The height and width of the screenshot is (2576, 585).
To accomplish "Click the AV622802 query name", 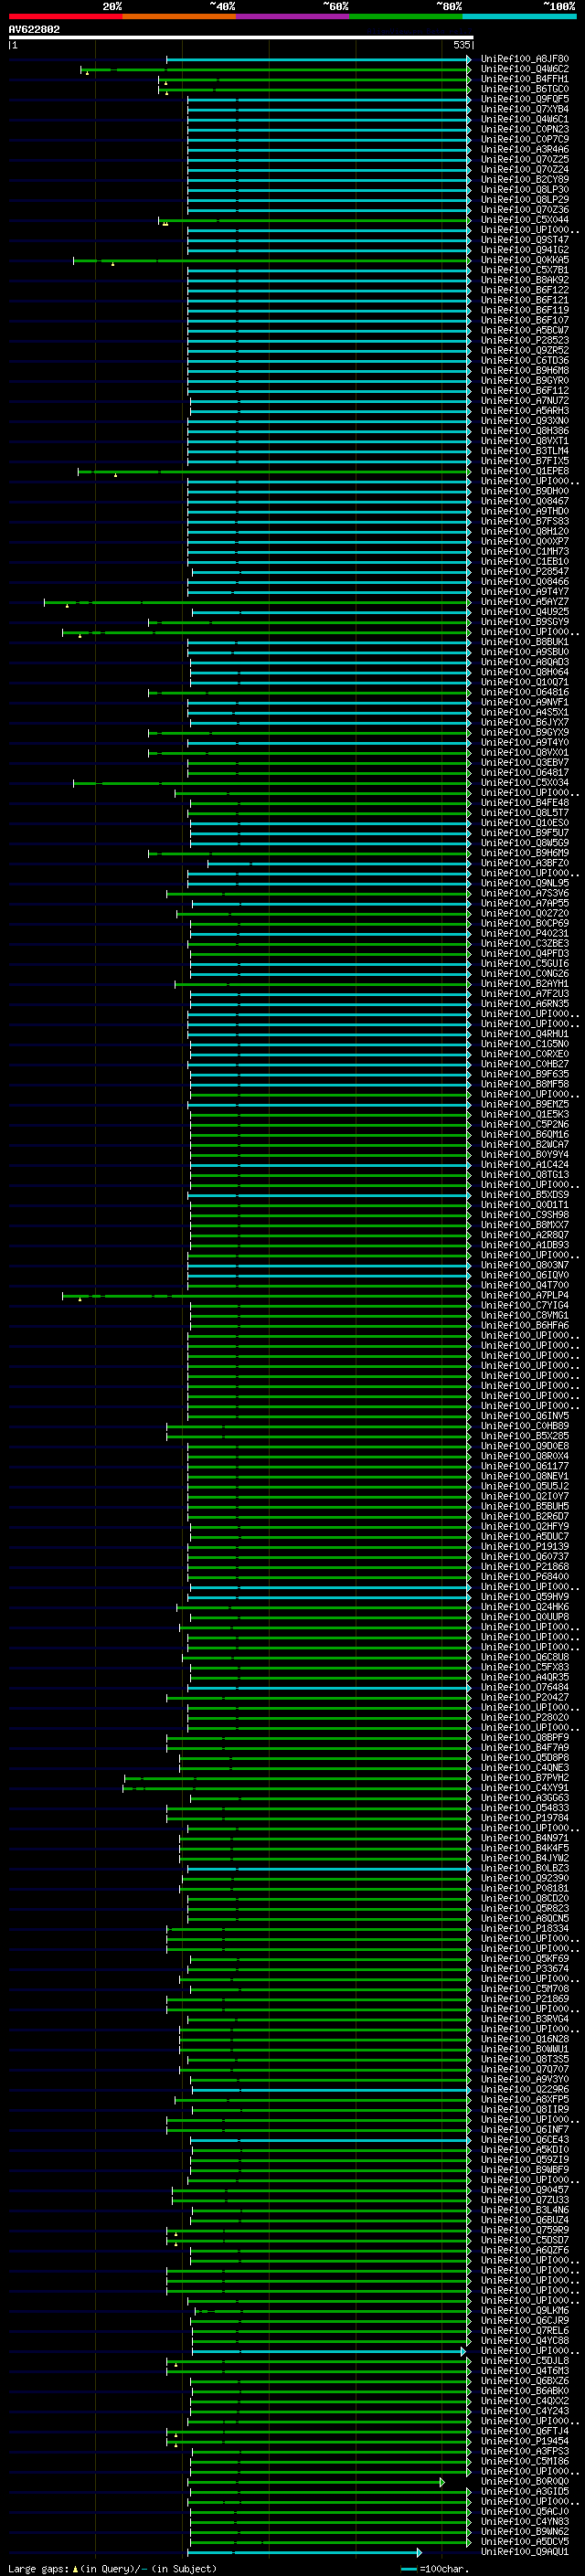I will point(34,29).
